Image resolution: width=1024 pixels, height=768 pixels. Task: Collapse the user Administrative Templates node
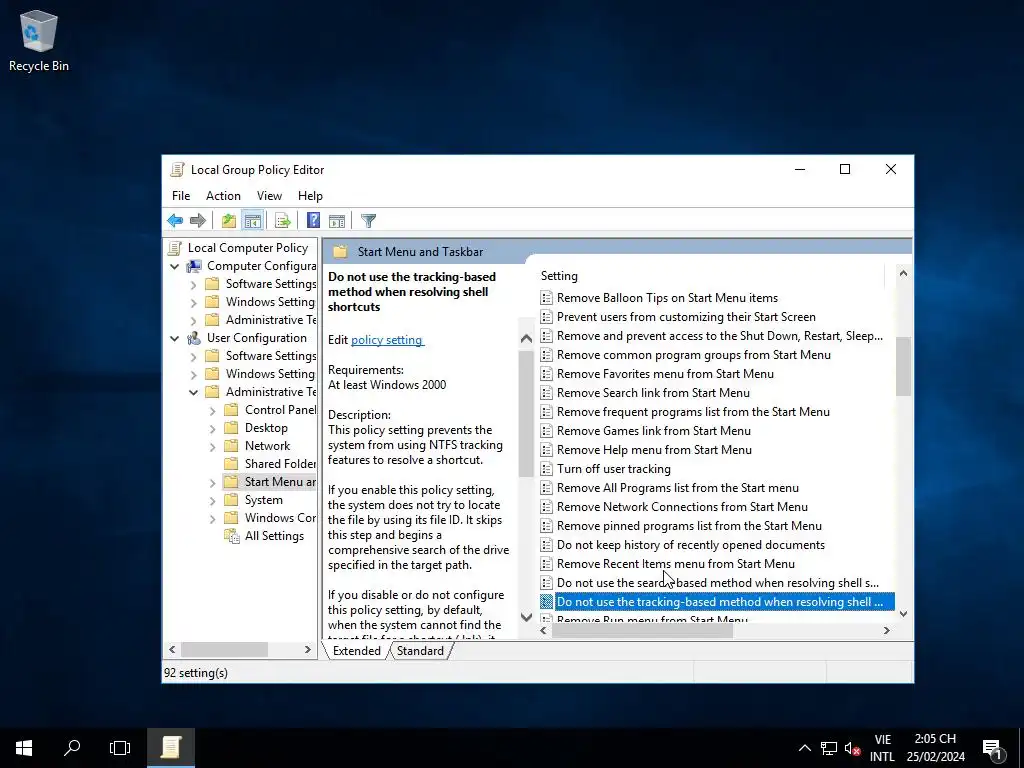tap(193, 392)
